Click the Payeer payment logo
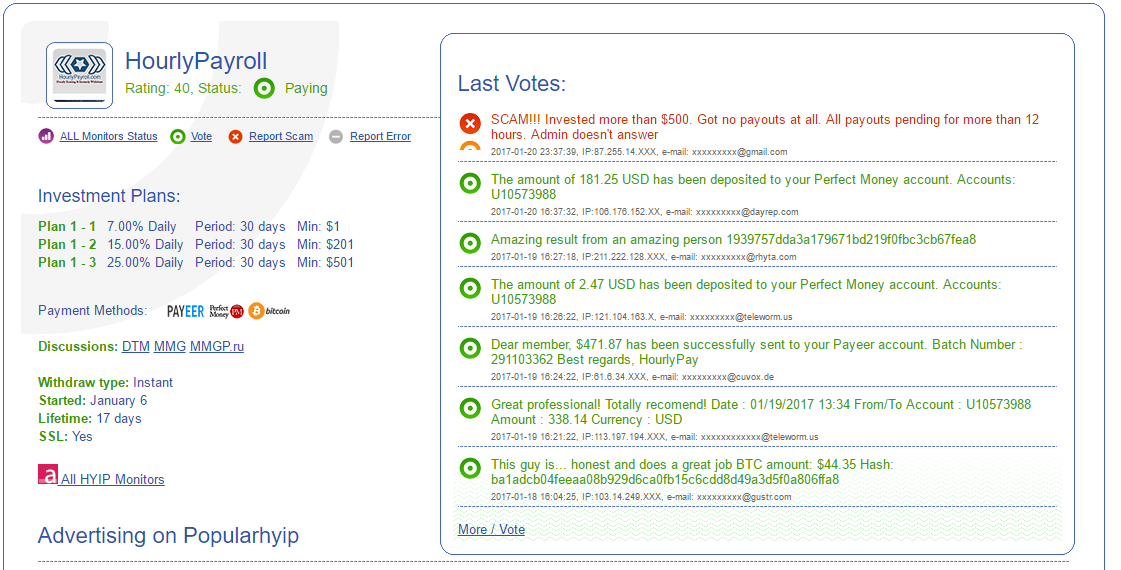1121x570 pixels. [185, 311]
